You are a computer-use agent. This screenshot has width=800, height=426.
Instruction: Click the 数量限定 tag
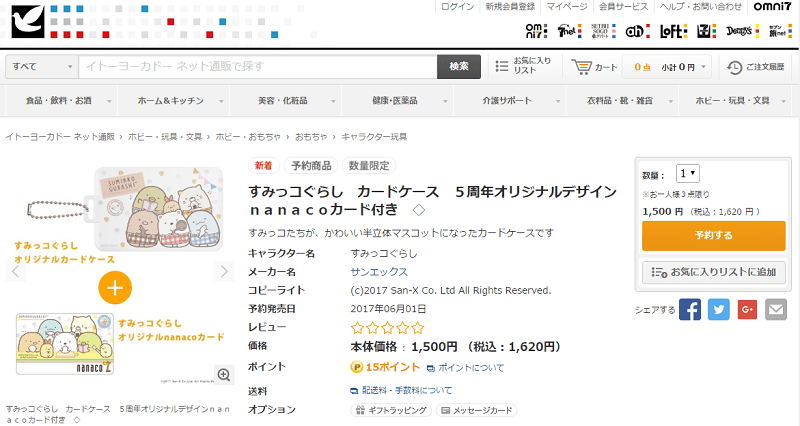pos(369,166)
